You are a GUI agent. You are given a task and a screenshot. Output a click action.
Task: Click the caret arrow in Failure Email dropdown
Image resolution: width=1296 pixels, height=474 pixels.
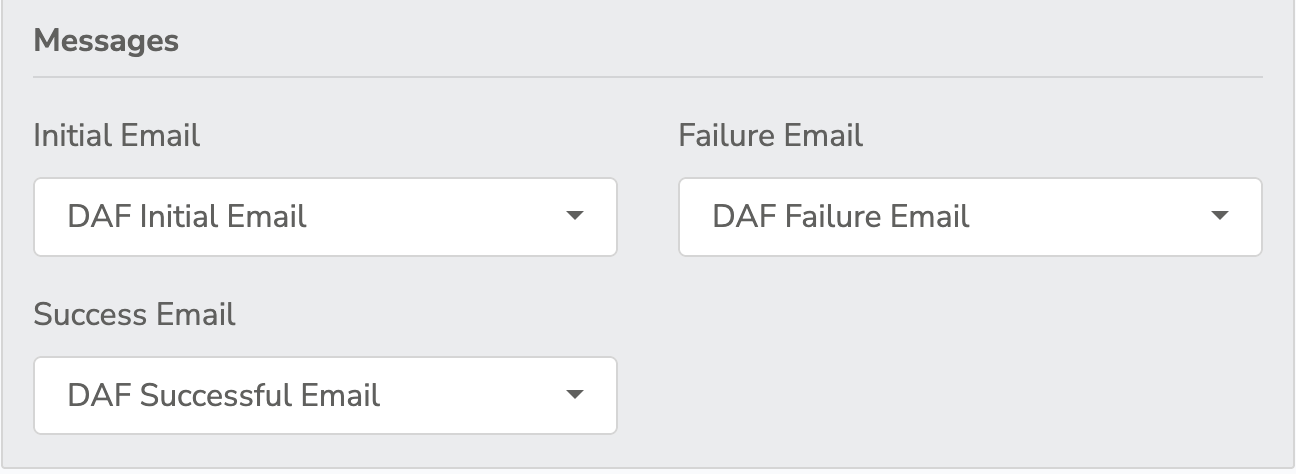click(1219, 216)
